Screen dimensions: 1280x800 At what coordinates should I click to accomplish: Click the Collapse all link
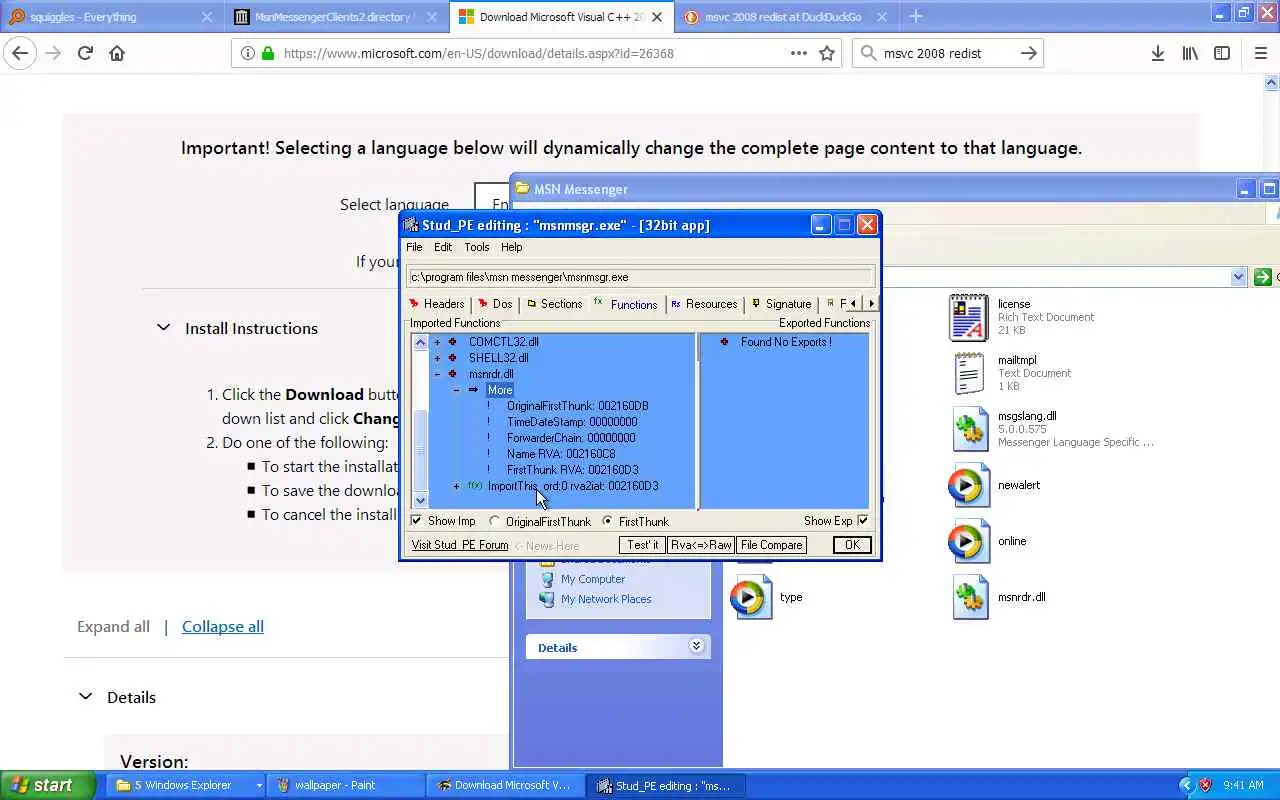point(223,626)
